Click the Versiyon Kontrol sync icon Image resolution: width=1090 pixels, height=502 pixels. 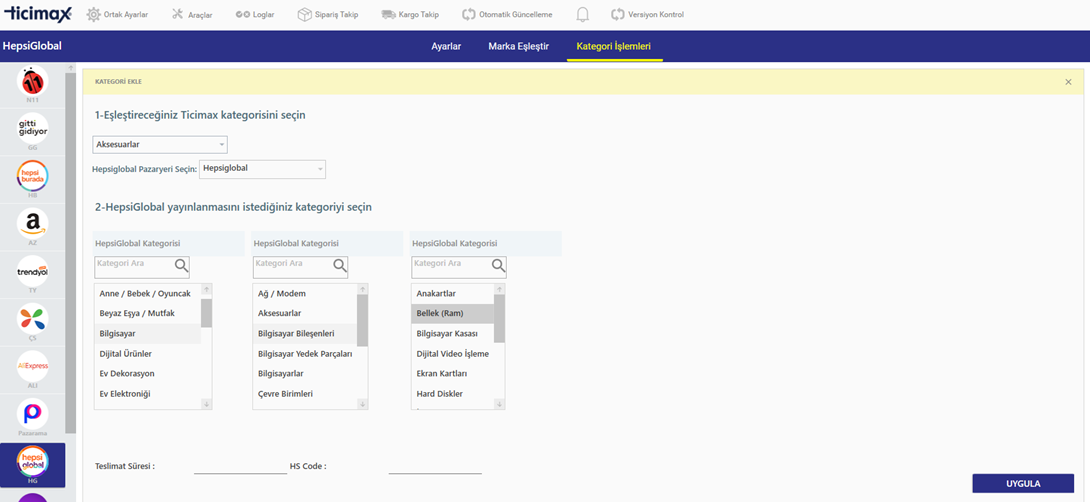point(617,15)
